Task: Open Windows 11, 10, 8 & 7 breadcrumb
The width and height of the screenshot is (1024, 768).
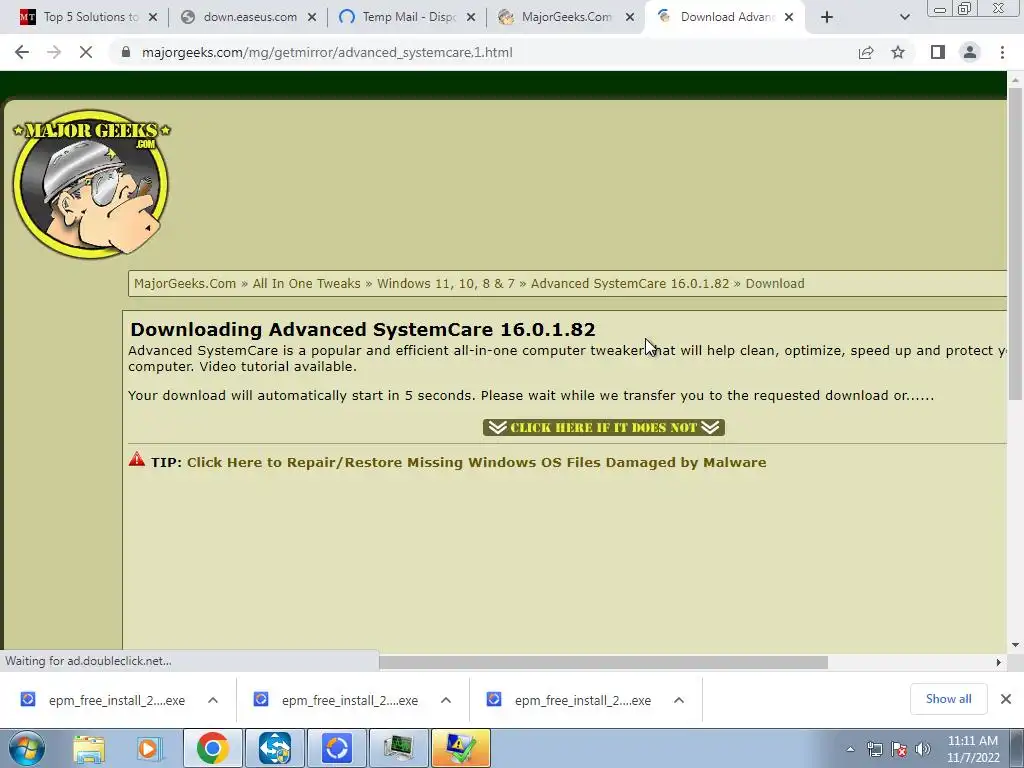Action: [x=446, y=283]
